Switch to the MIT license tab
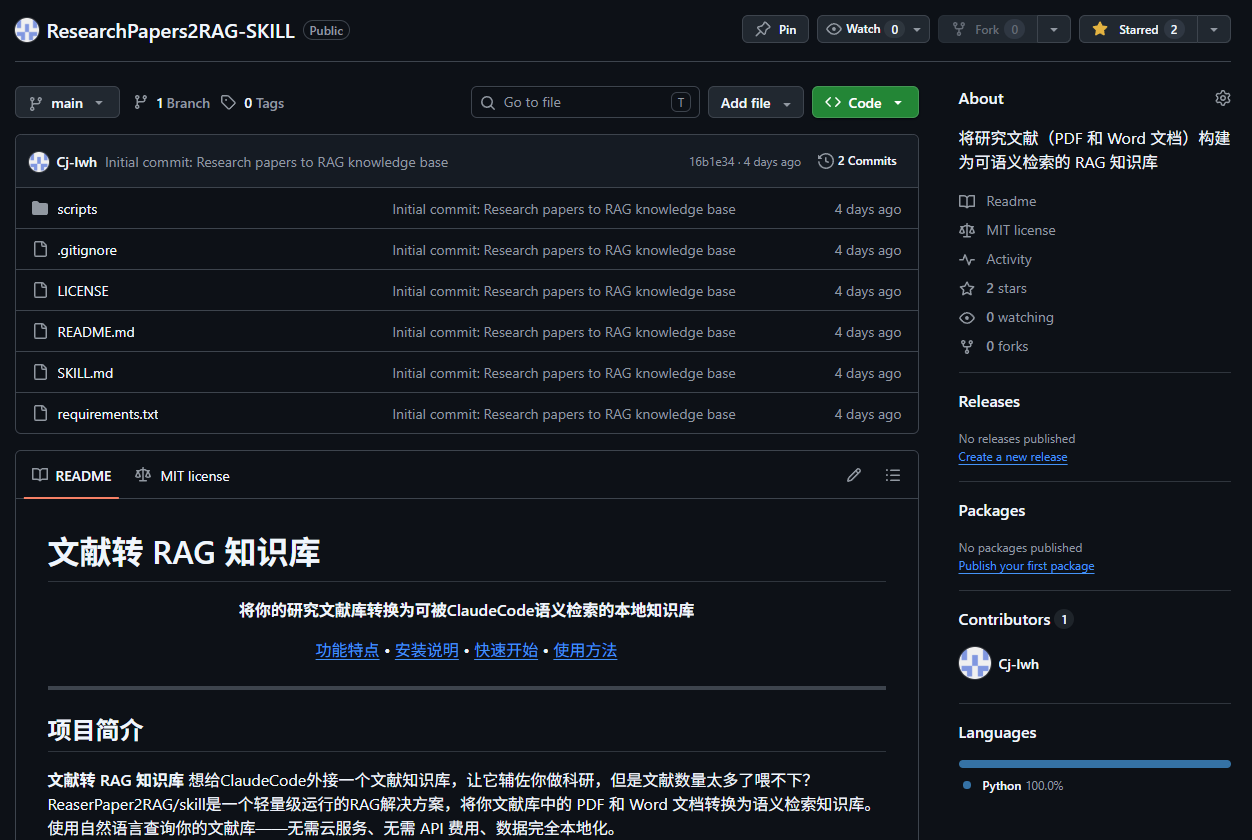This screenshot has width=1252, height=840. point(183,476)
